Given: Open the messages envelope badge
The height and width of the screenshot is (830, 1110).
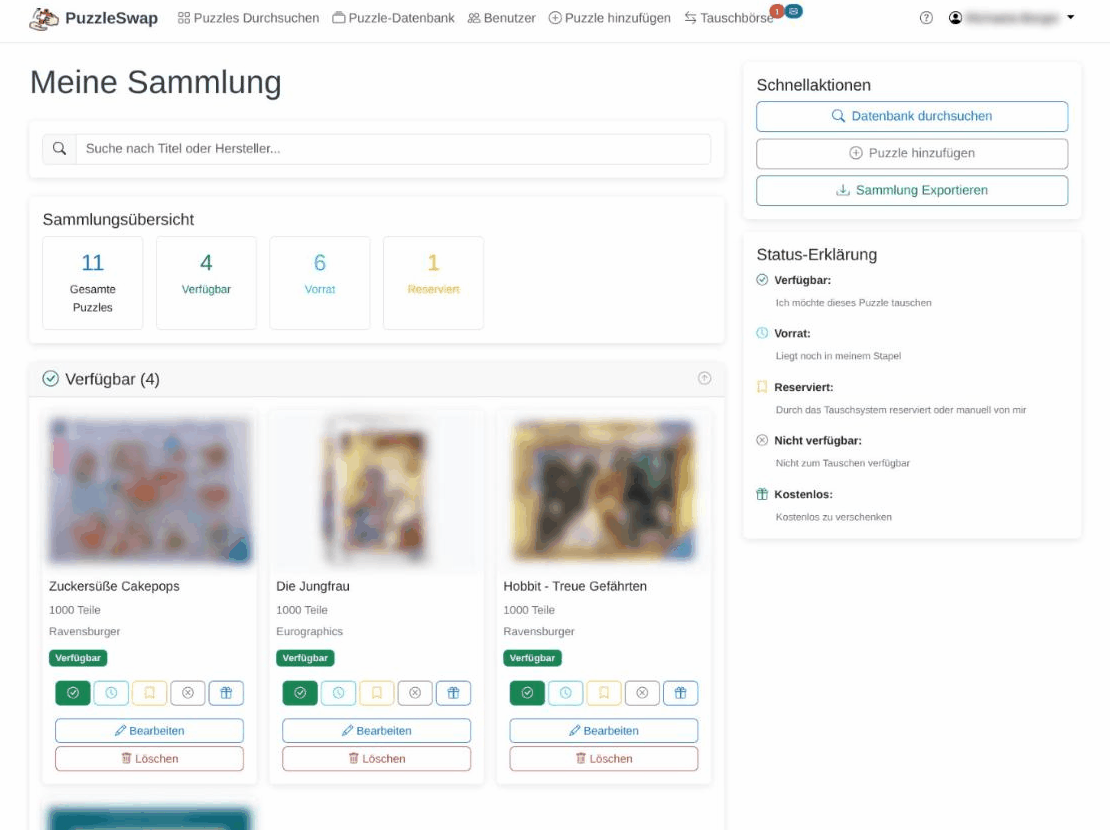Looking at the screenshot, I should [793, 11].
